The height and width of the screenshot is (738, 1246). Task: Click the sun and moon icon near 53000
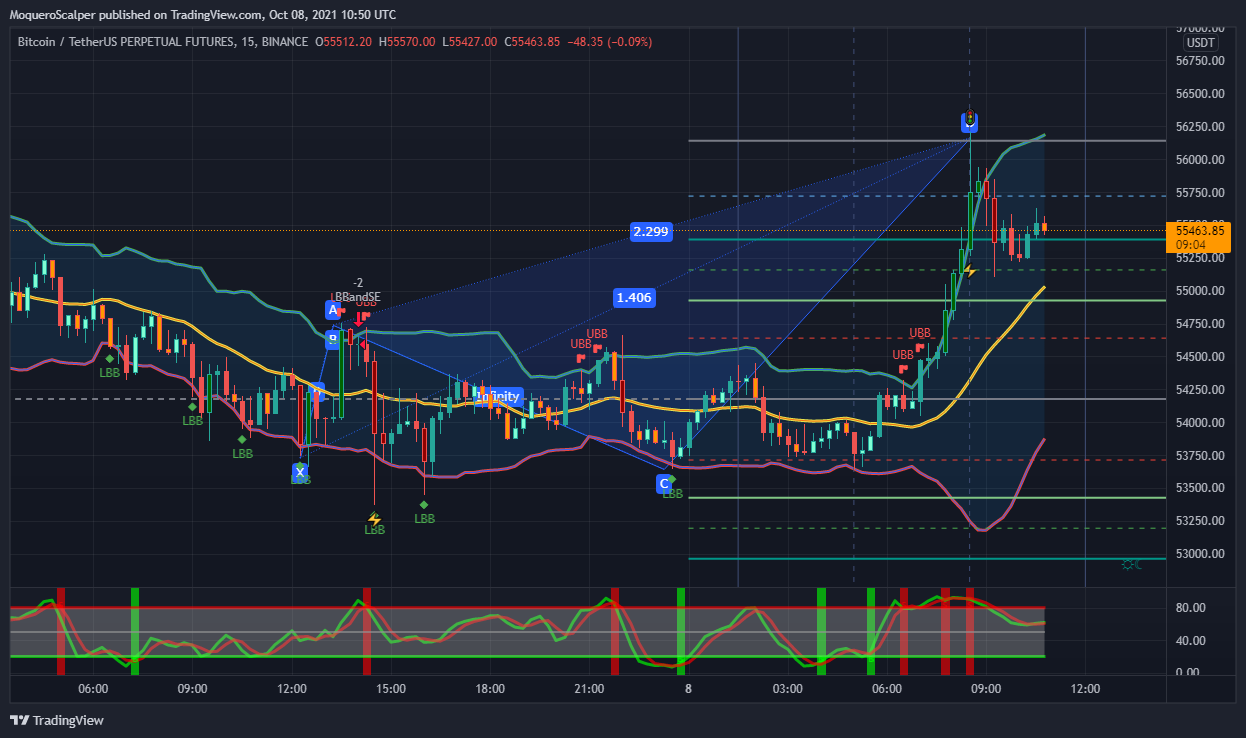pos(1132,565)
